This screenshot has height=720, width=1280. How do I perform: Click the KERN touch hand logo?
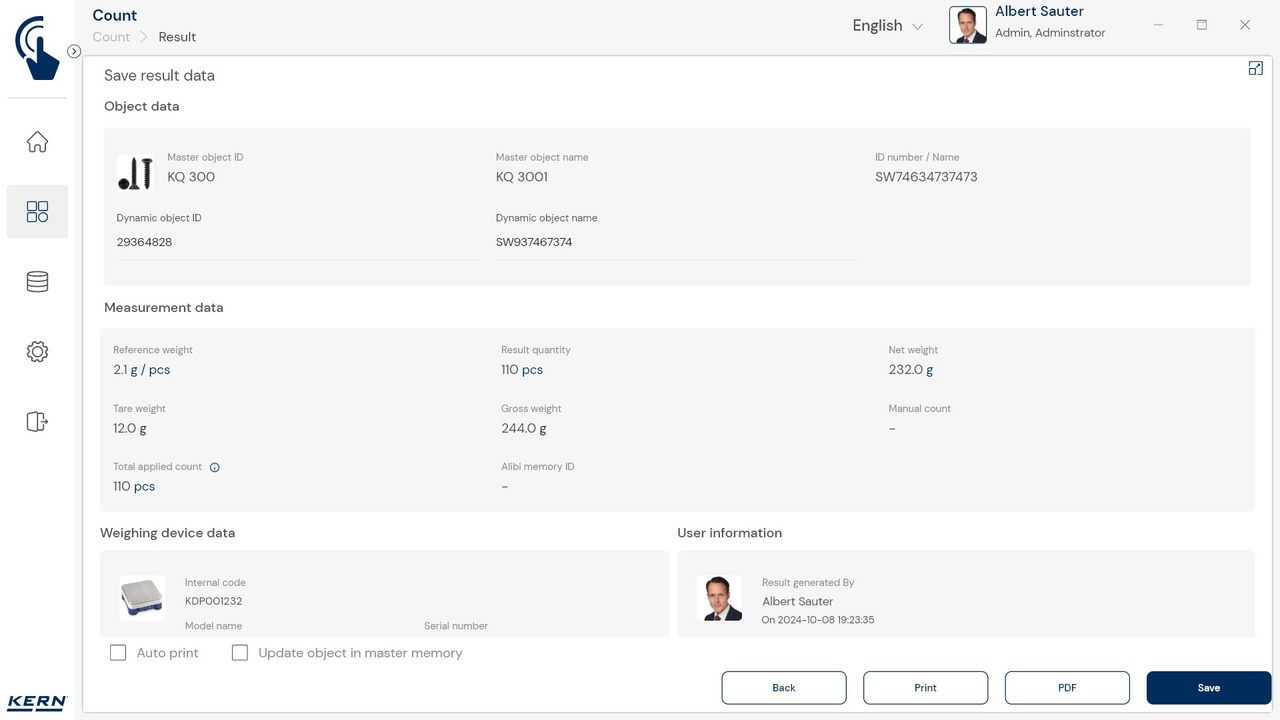[x=37, y=47]
